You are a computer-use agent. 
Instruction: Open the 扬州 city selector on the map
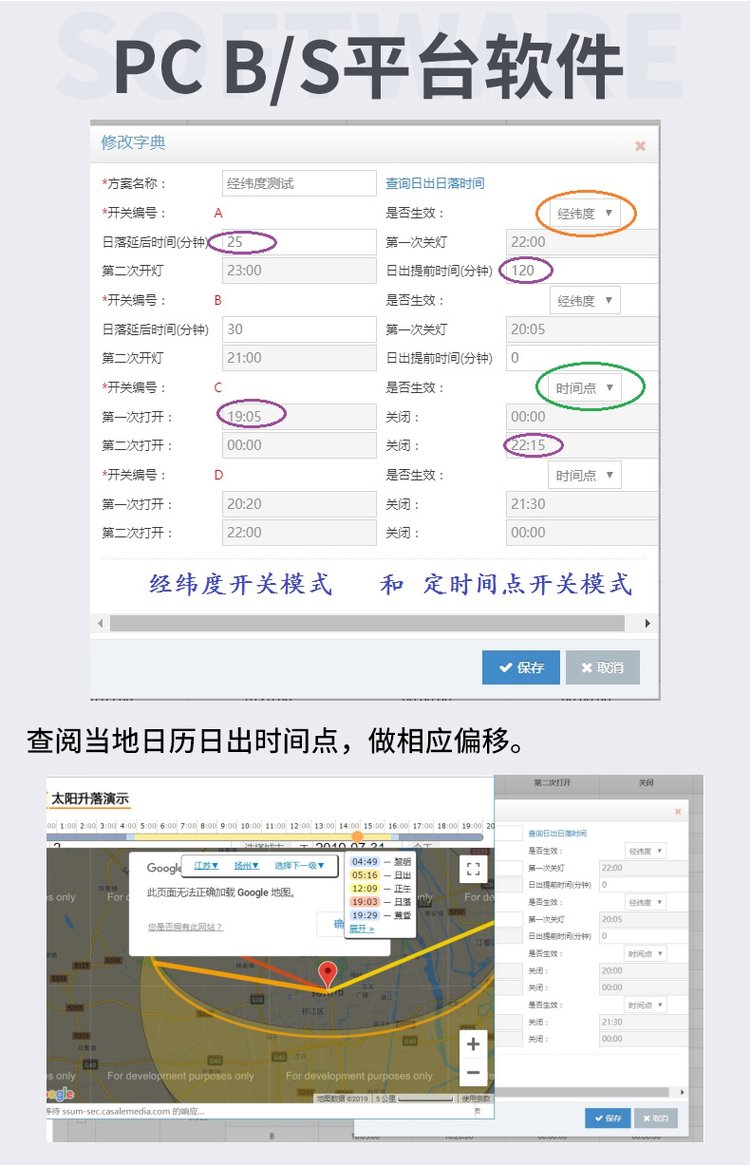tap(247, 866)
